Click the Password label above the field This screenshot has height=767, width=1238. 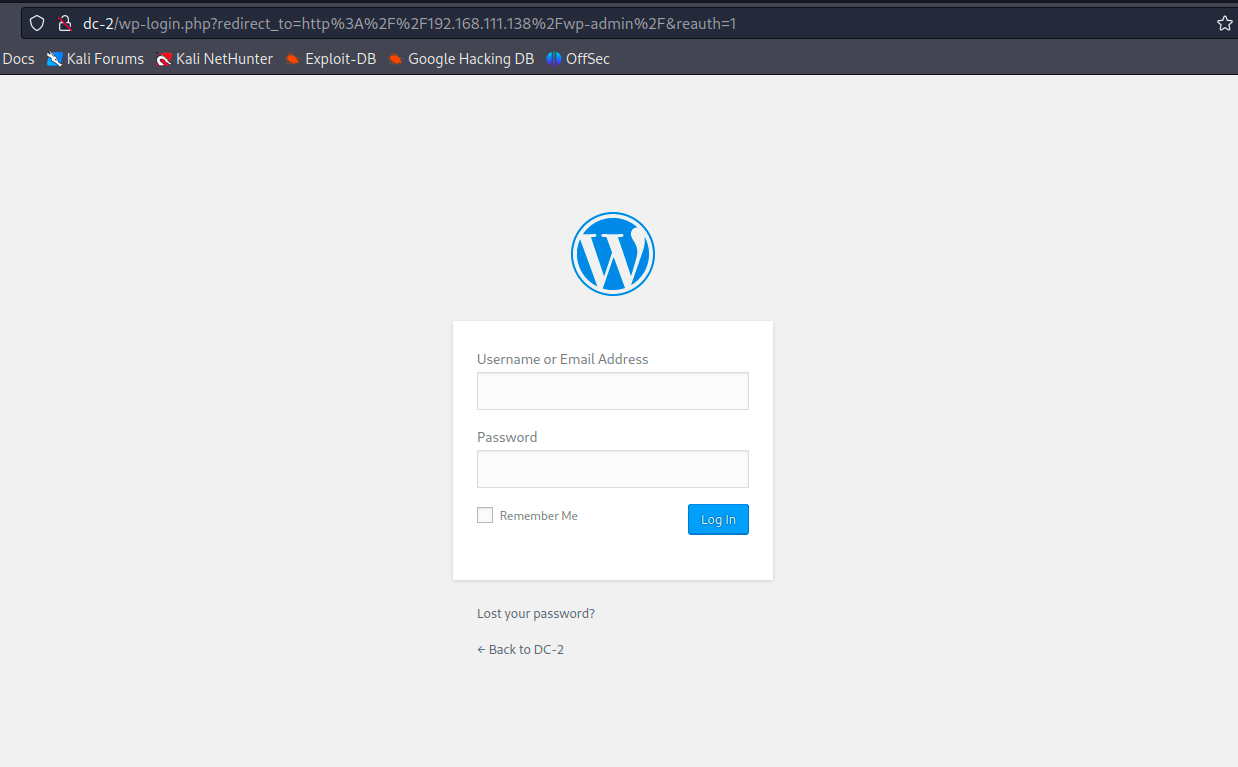507,437
